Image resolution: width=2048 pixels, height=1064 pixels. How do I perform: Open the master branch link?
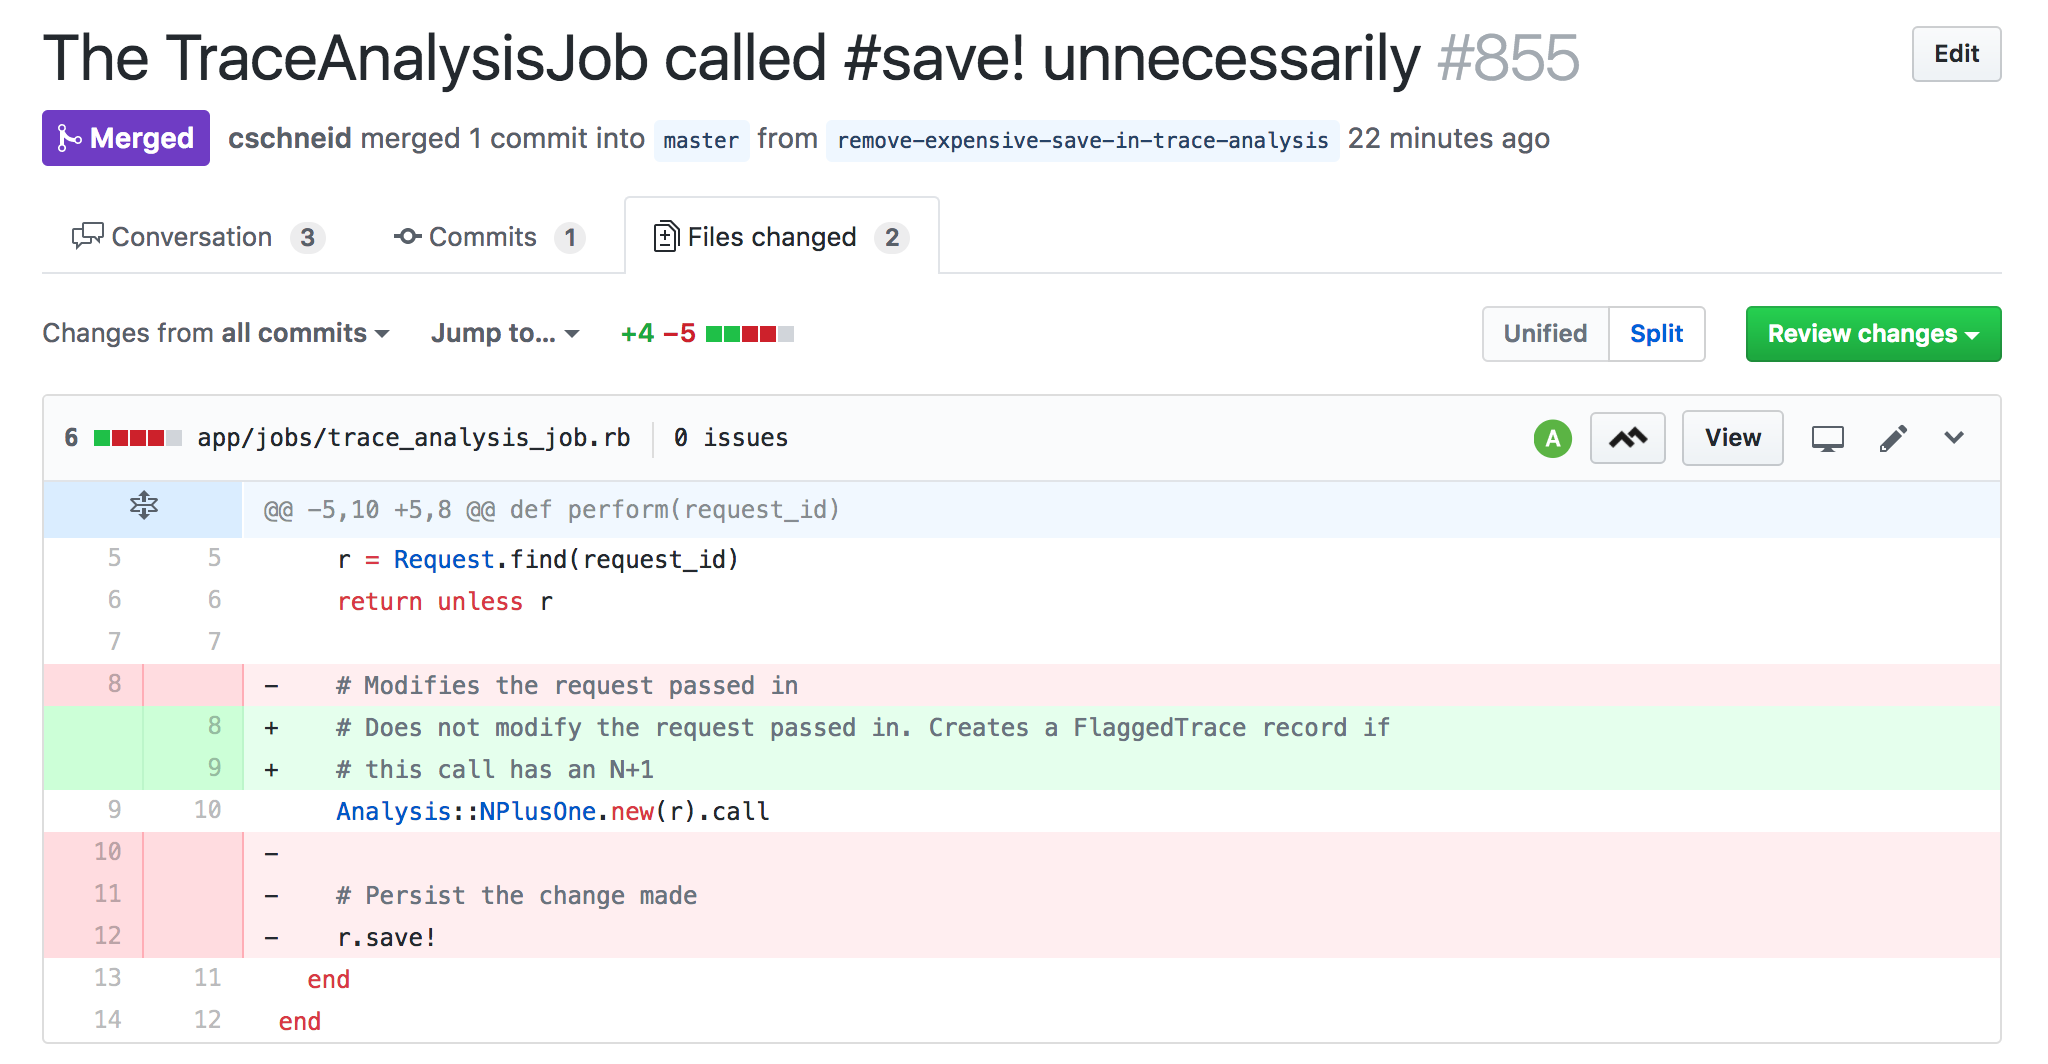(701, 140)
